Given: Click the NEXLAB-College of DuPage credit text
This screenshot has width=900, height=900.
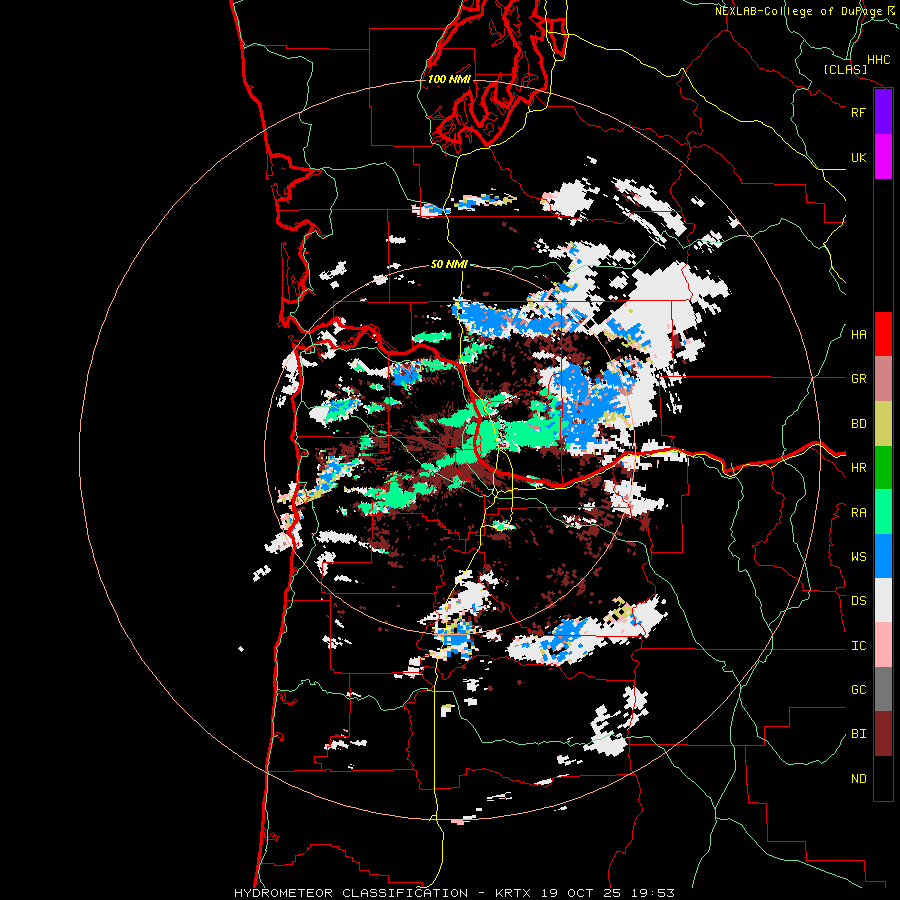Looking at the screenshot, I should [798, 11].
